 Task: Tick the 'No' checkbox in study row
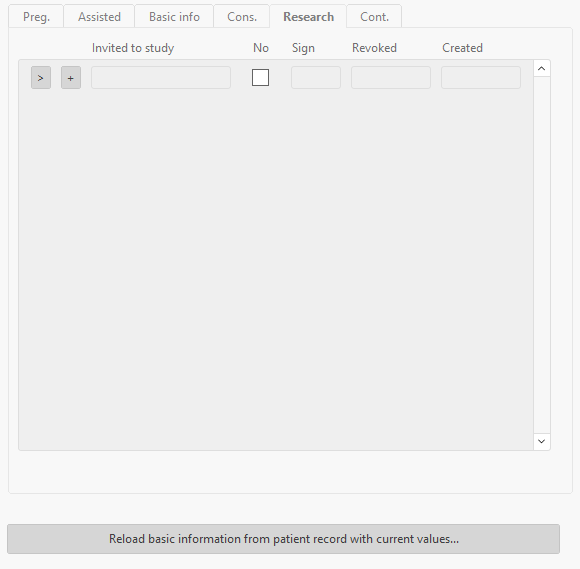[x=260, y=78]
